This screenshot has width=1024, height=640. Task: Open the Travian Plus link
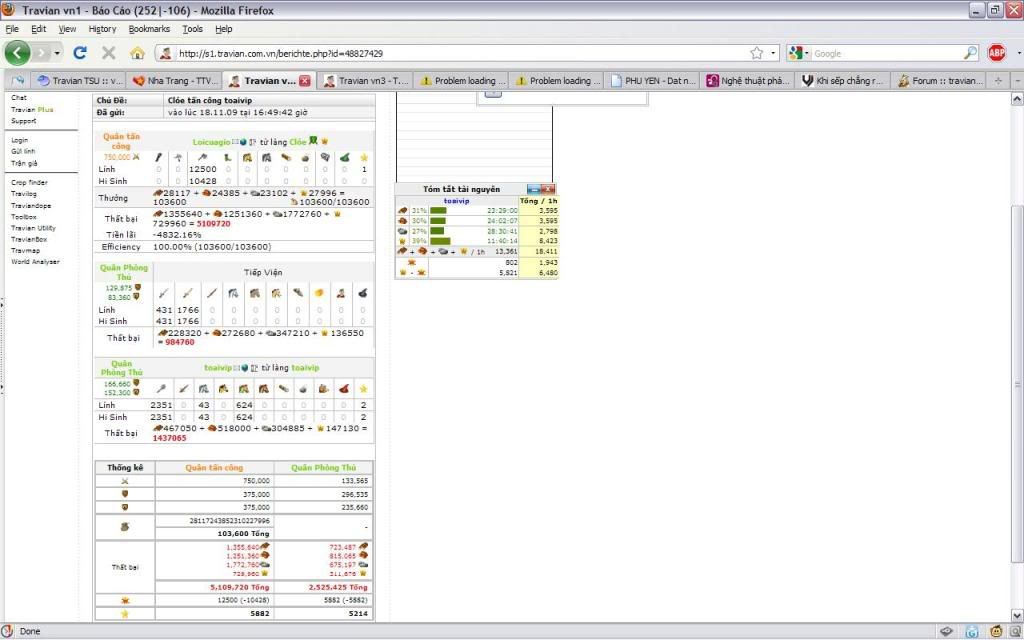tap(32, 110)
